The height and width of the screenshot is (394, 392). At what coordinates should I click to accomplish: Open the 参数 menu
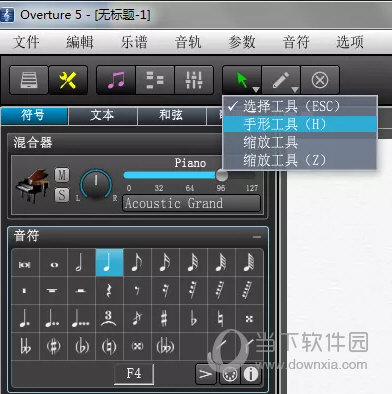pyautogui.click(x=242, y=42)
